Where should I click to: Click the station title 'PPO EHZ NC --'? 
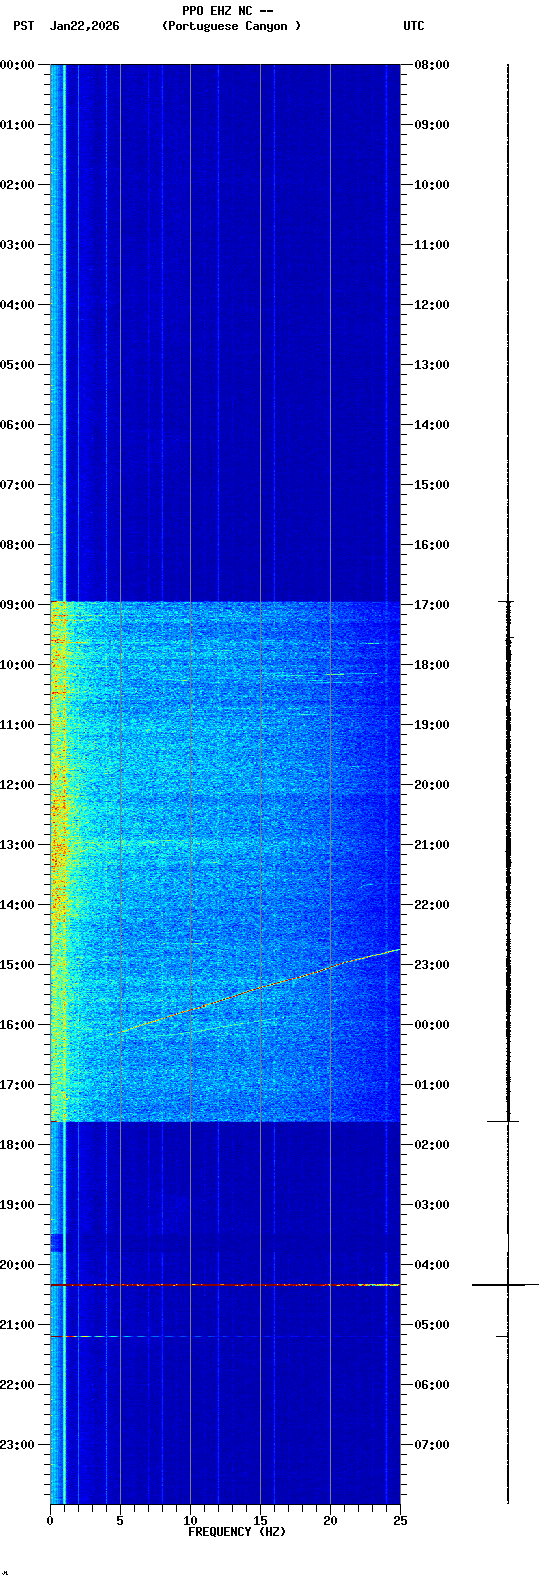click(x=228, y=11)
